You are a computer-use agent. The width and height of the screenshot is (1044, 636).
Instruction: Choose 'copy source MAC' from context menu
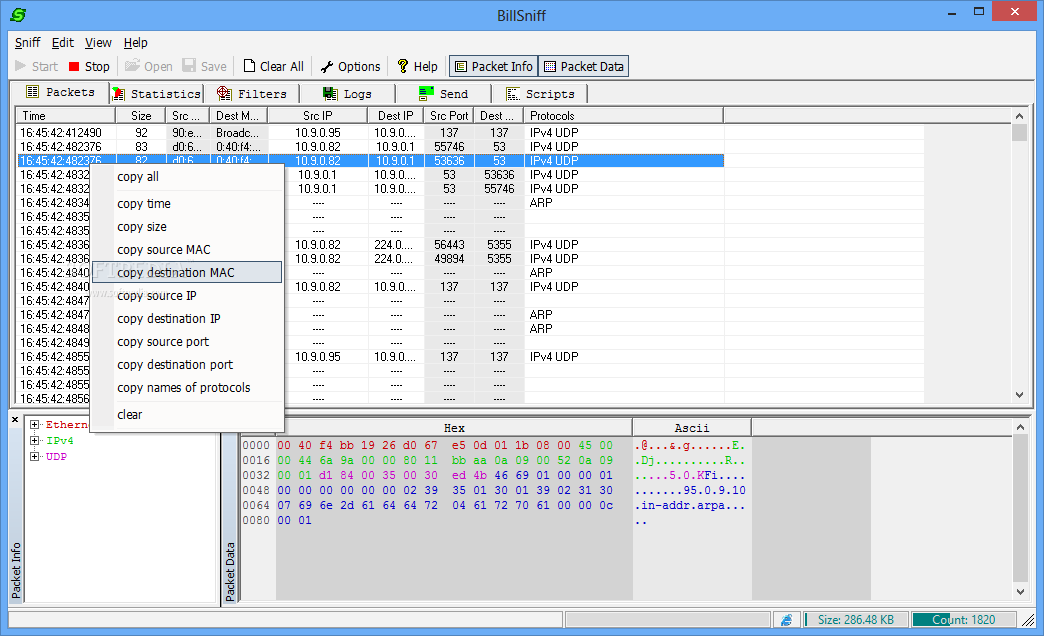(186, 250)
